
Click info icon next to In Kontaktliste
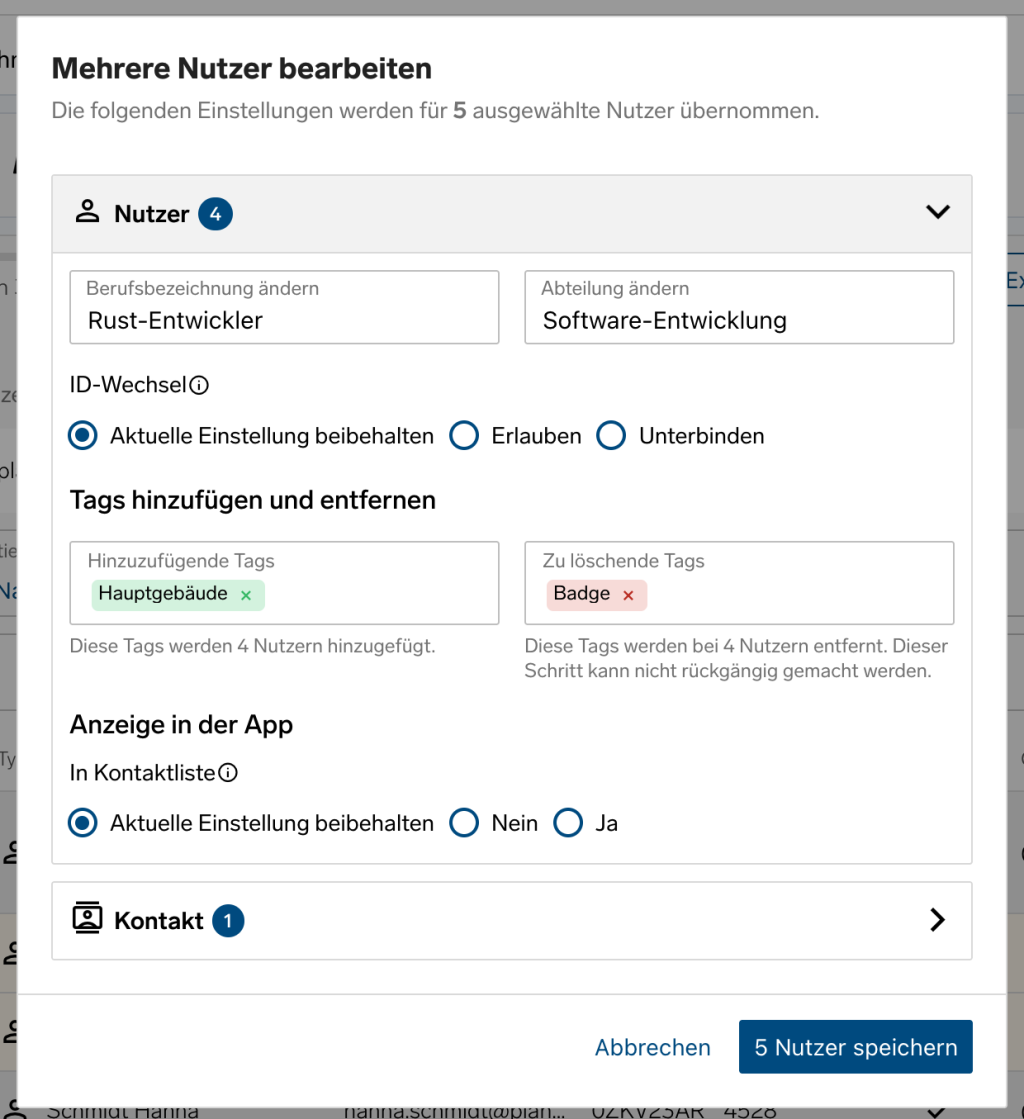[x=228, y=773]
